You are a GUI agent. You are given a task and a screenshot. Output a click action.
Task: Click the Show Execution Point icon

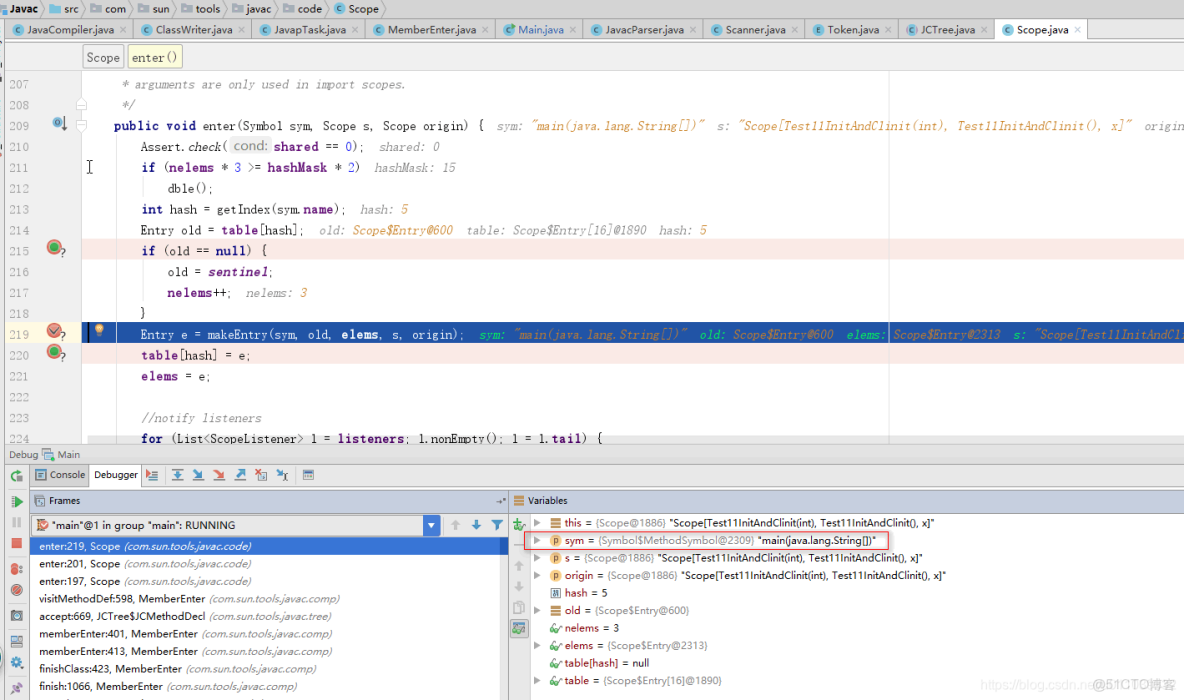tap(150, 475)
